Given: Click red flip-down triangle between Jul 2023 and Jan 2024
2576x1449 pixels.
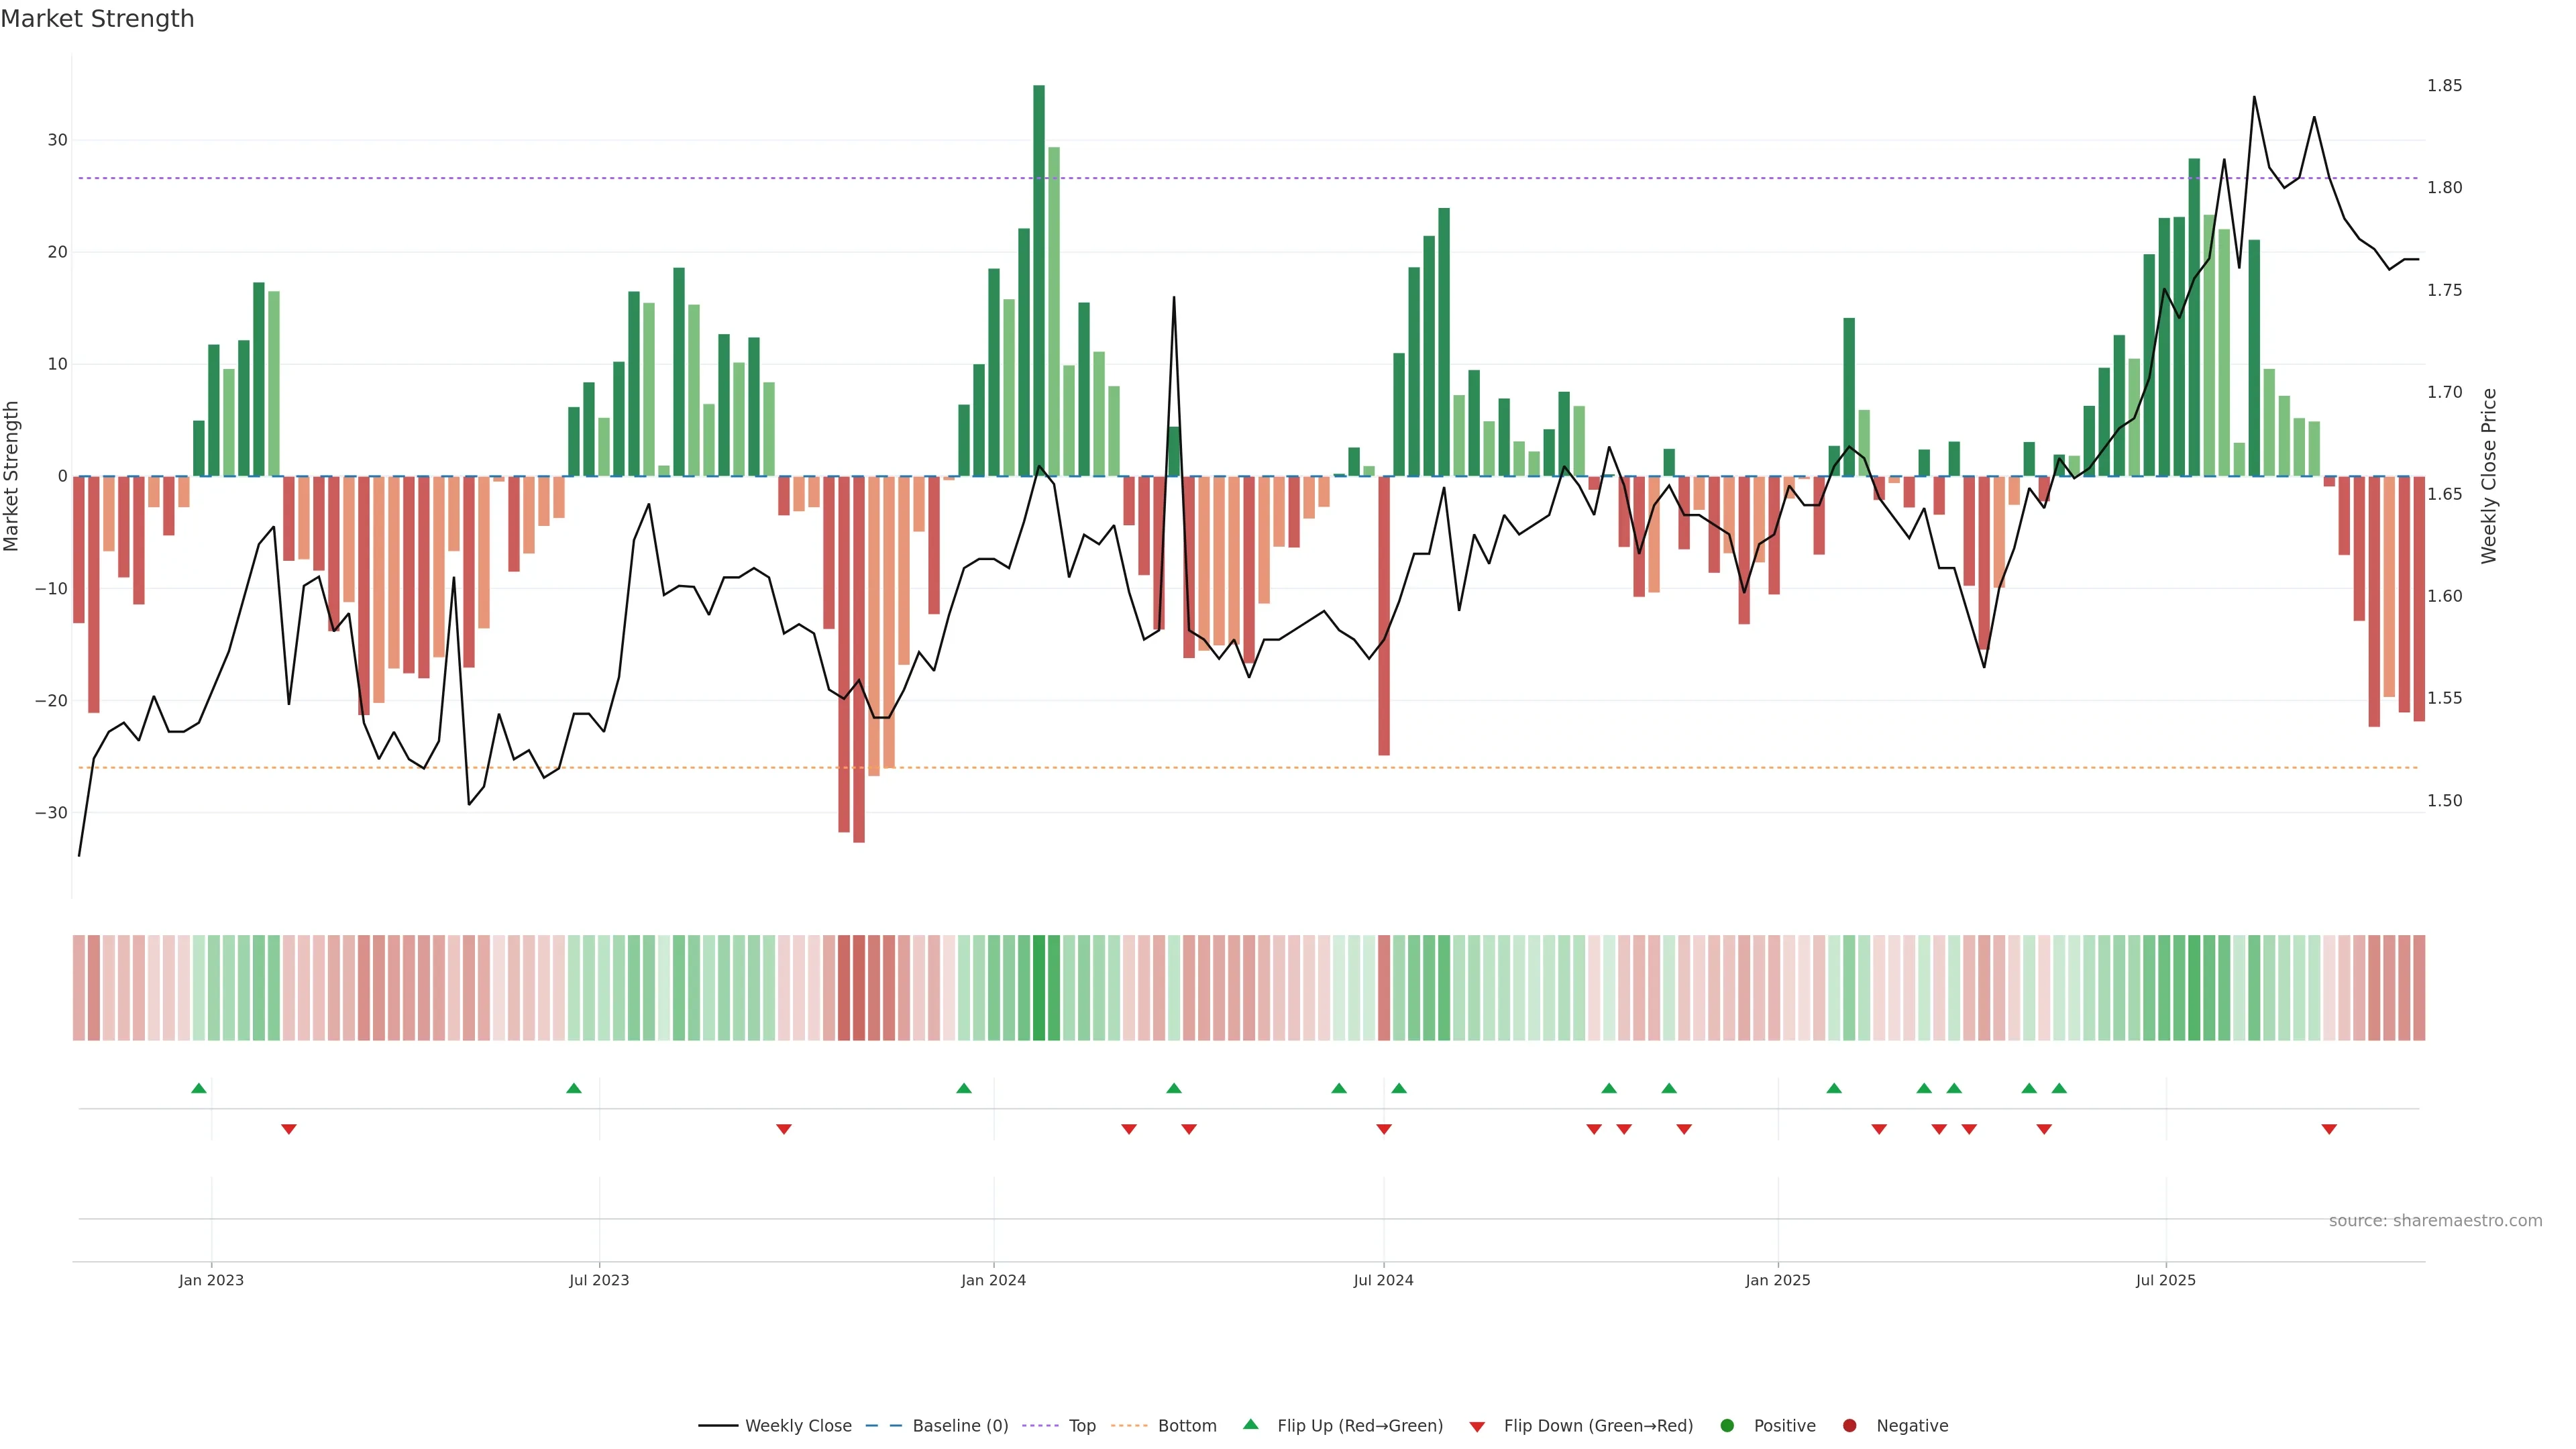Looking at the screenshot, I should pyautogui.click(x=784, y=1129).
